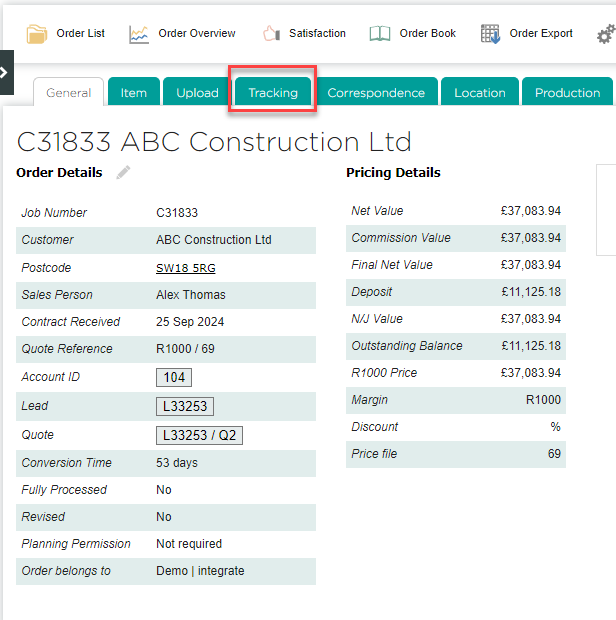The width and height of the screenshot is (616, 620).
Task: Select the General tab
Action: click(69, 92)
